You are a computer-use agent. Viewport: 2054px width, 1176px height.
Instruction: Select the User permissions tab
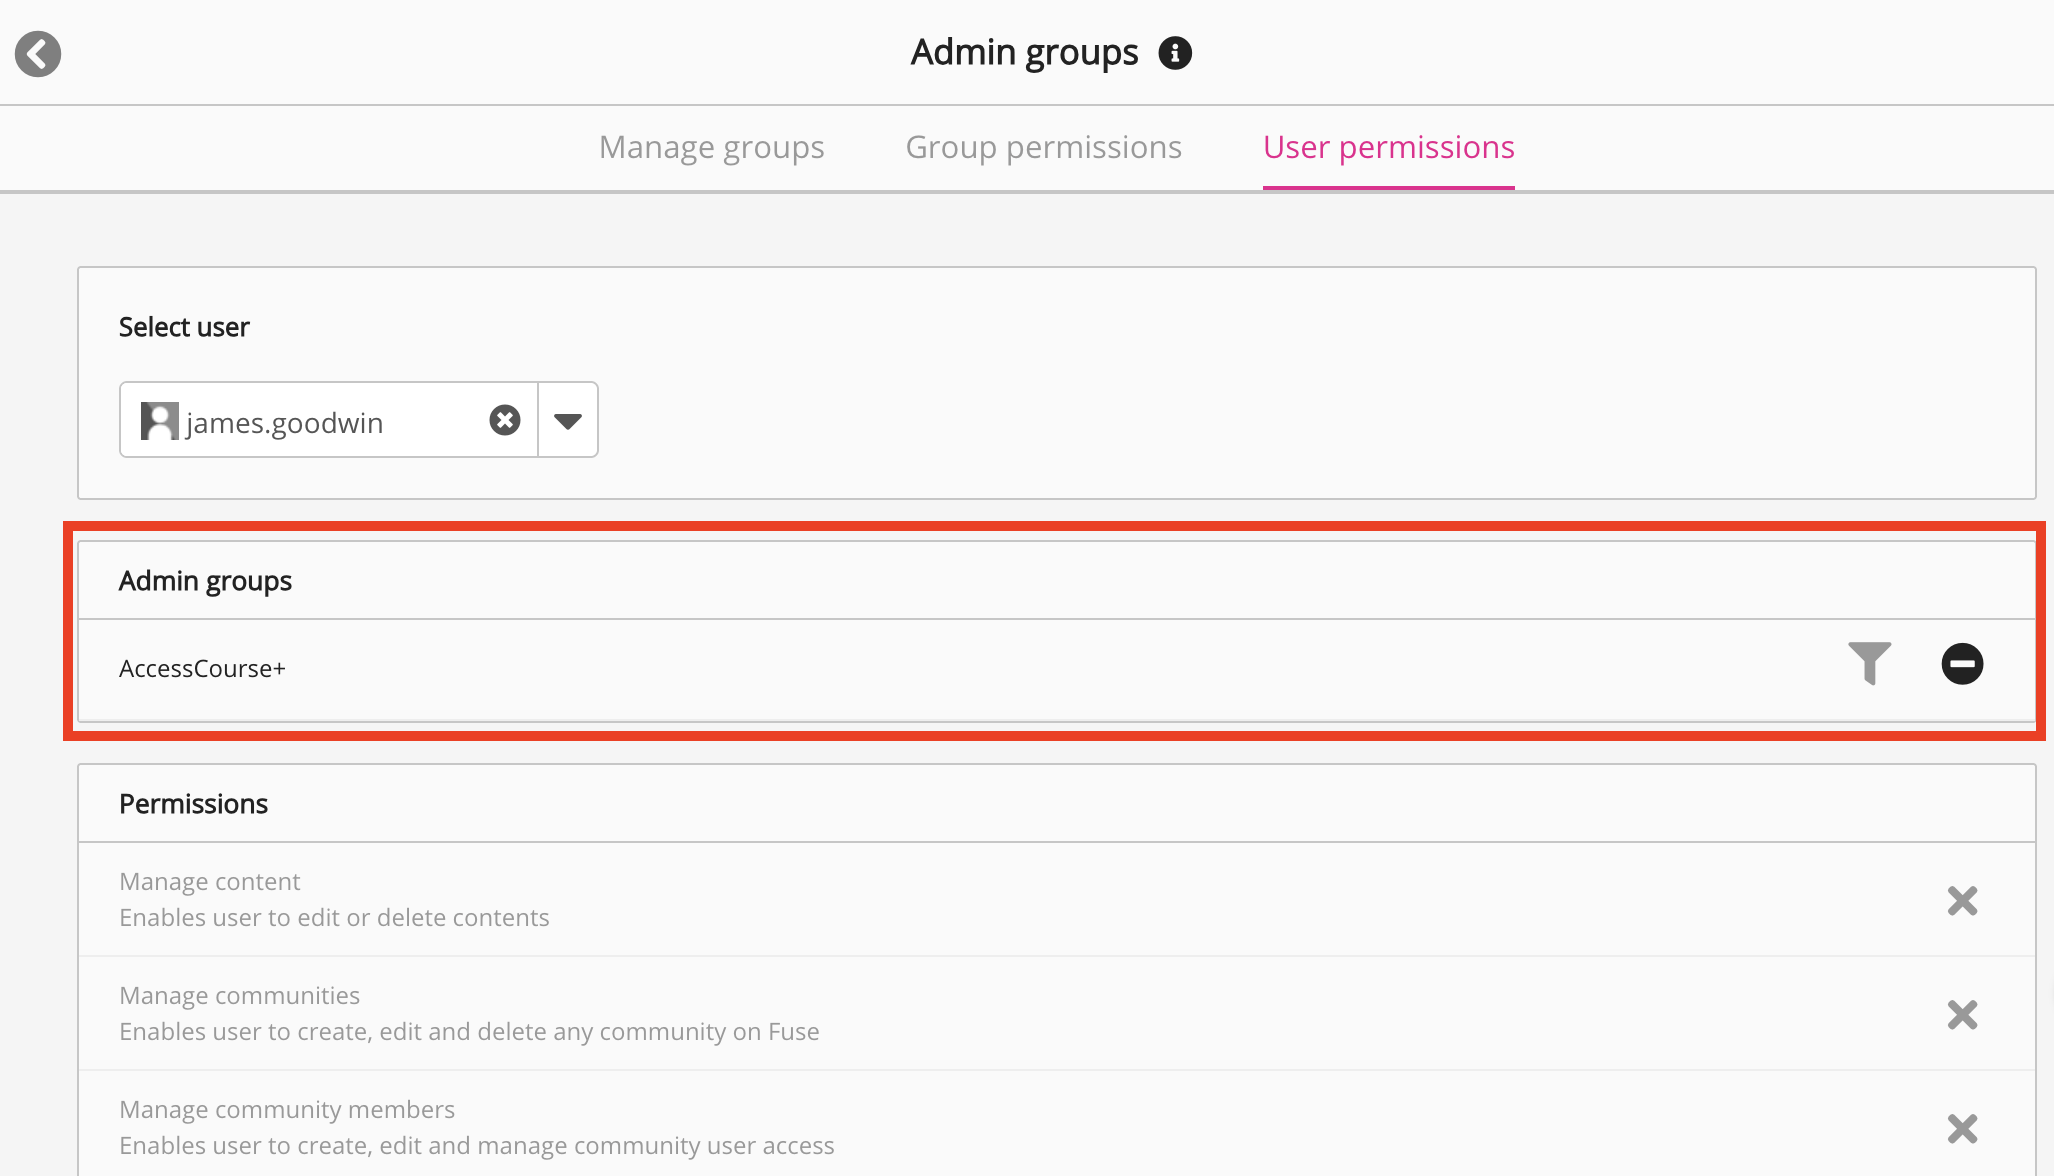pyautogui.click(x=1388, y=148)
